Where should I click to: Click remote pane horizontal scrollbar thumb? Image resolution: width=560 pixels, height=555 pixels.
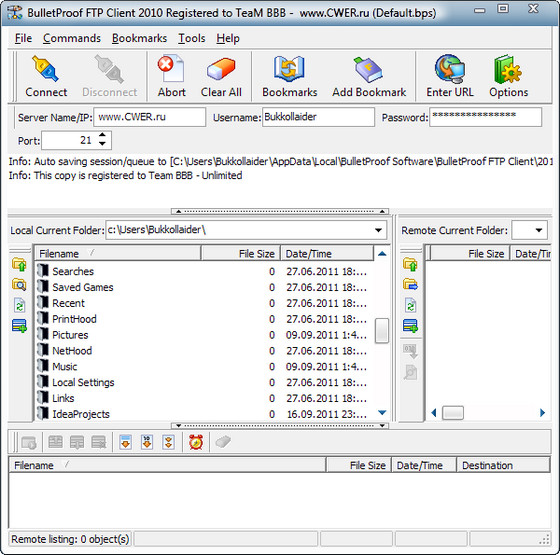click(453, 413)
